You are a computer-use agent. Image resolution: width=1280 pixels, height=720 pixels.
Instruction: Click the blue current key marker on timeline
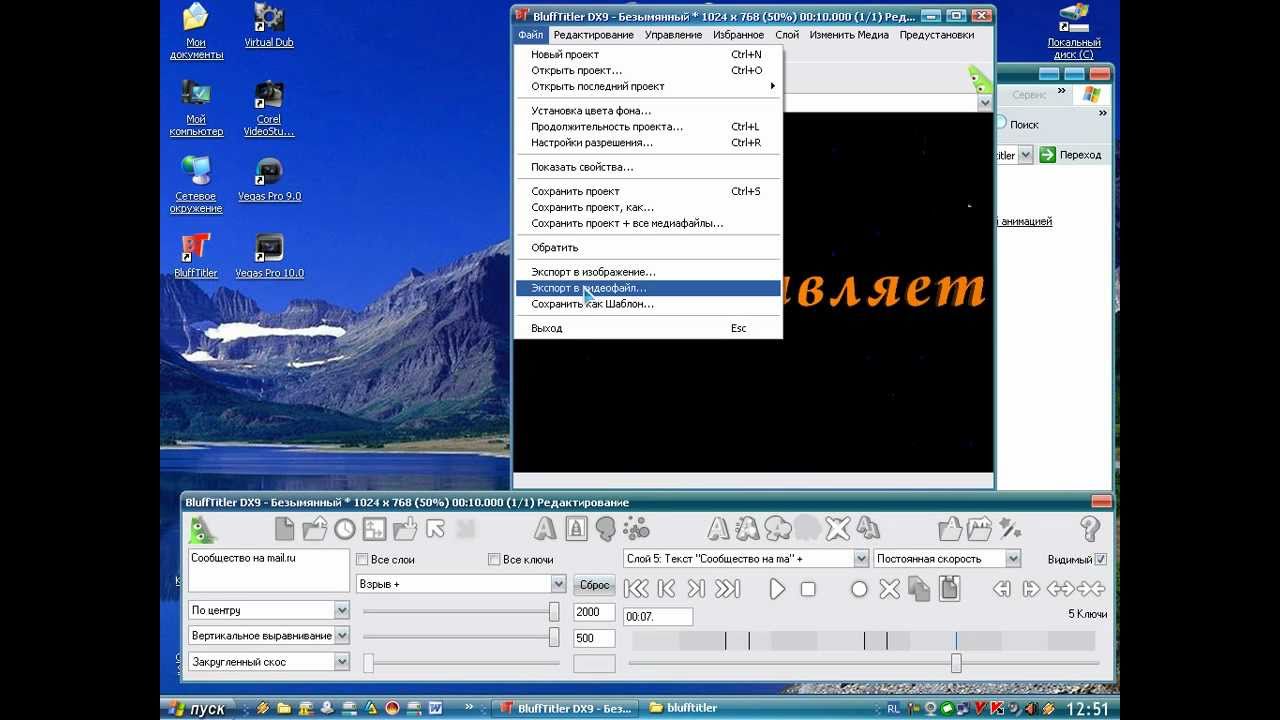pos(956,641)
